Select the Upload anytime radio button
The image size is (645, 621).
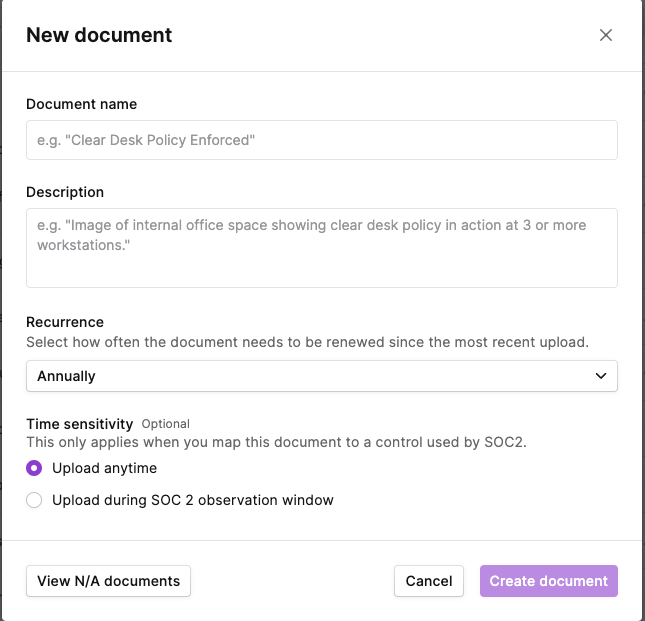coord(34,468)
